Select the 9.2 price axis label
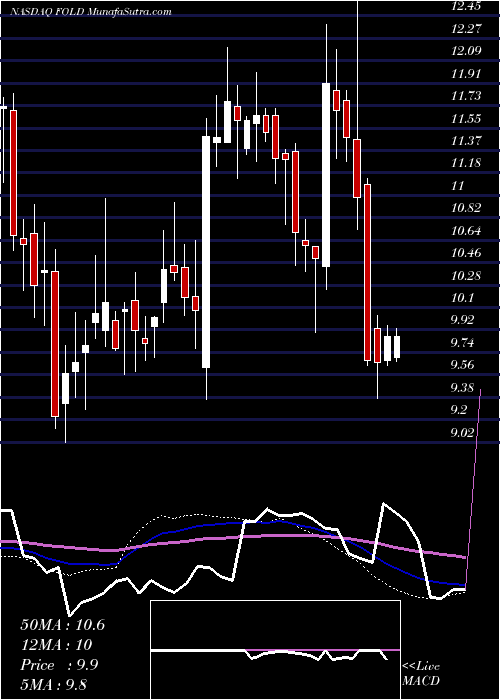Screen dimensions: 500x700 (x=460, y=410)
